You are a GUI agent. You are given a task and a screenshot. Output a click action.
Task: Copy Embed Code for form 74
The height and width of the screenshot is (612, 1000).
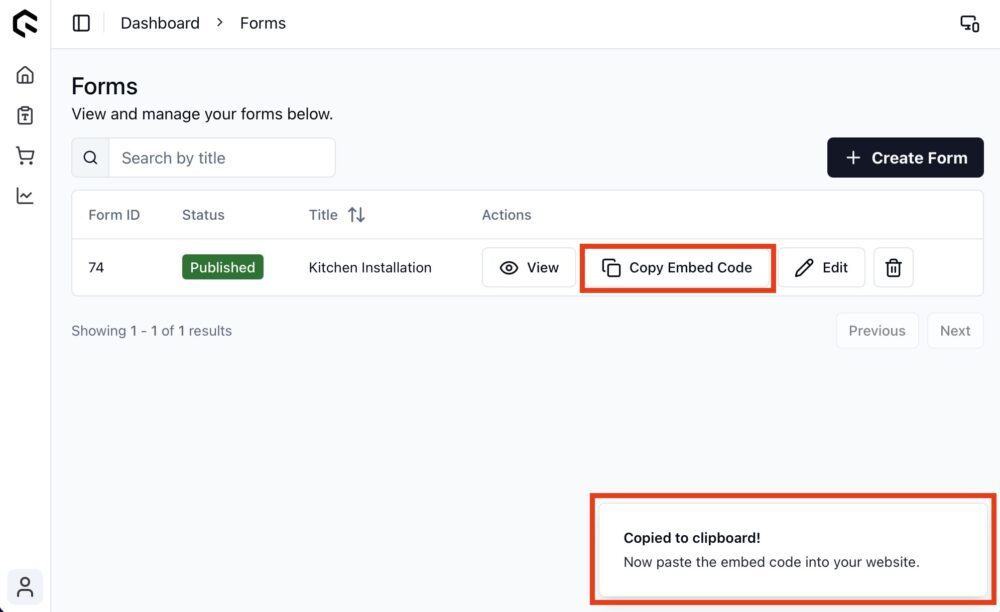[x=677, y=267]
